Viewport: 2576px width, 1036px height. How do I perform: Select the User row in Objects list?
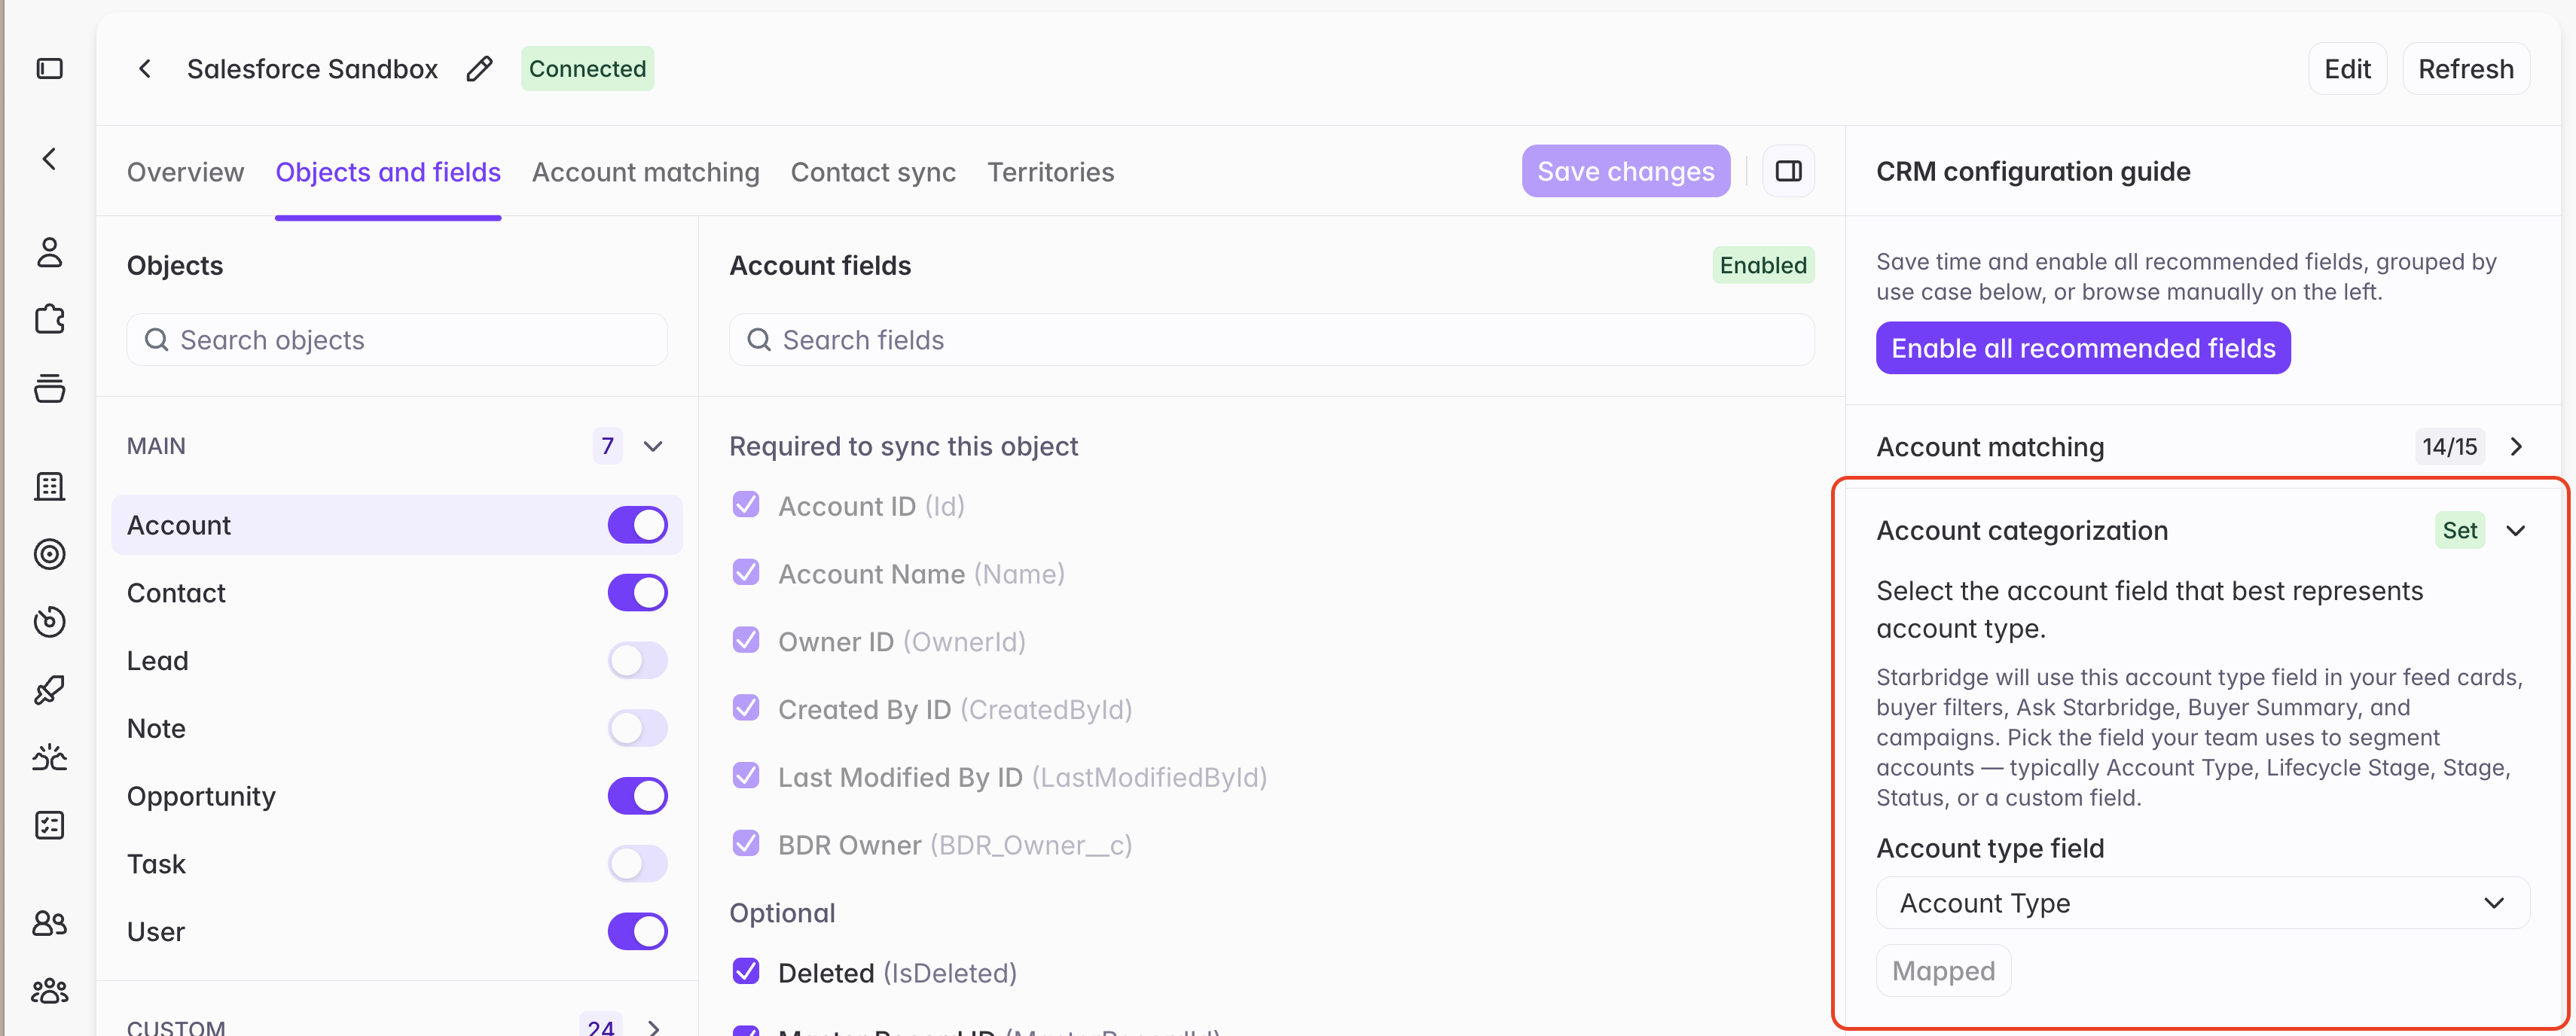(x=397, y=932)
